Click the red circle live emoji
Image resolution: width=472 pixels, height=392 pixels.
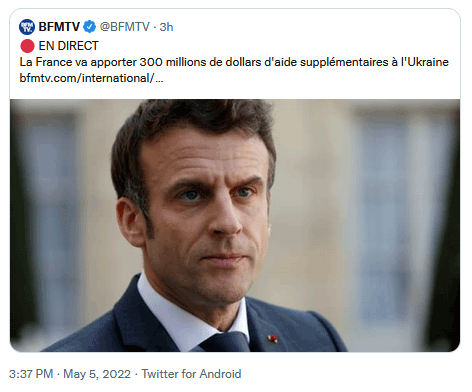[27, 46]
